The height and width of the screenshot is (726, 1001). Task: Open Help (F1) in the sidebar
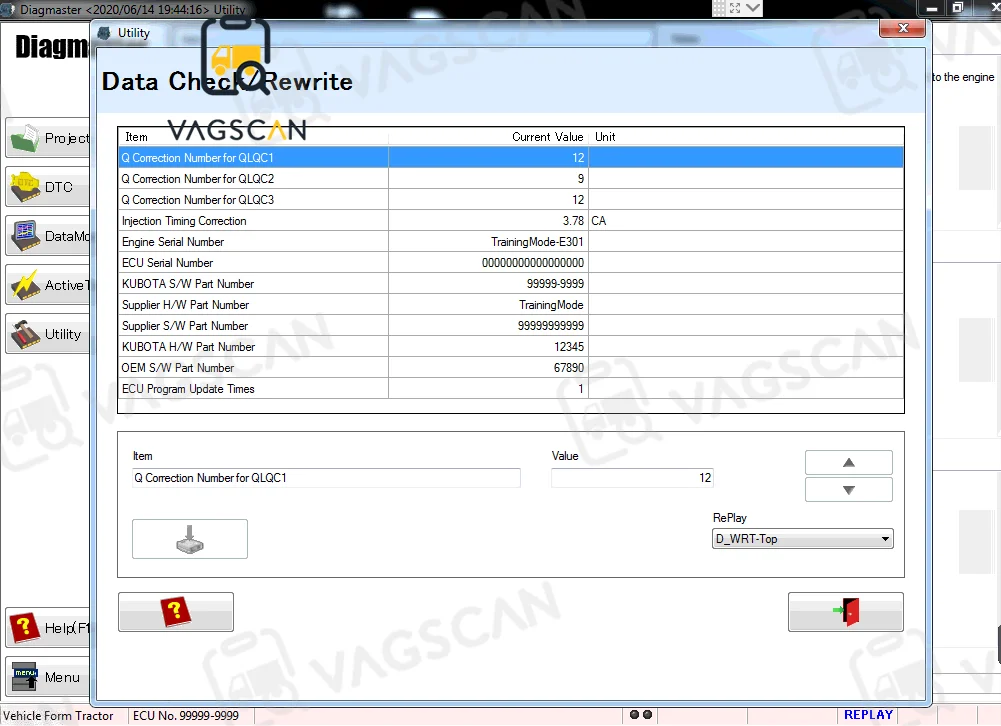coord(49,628)
